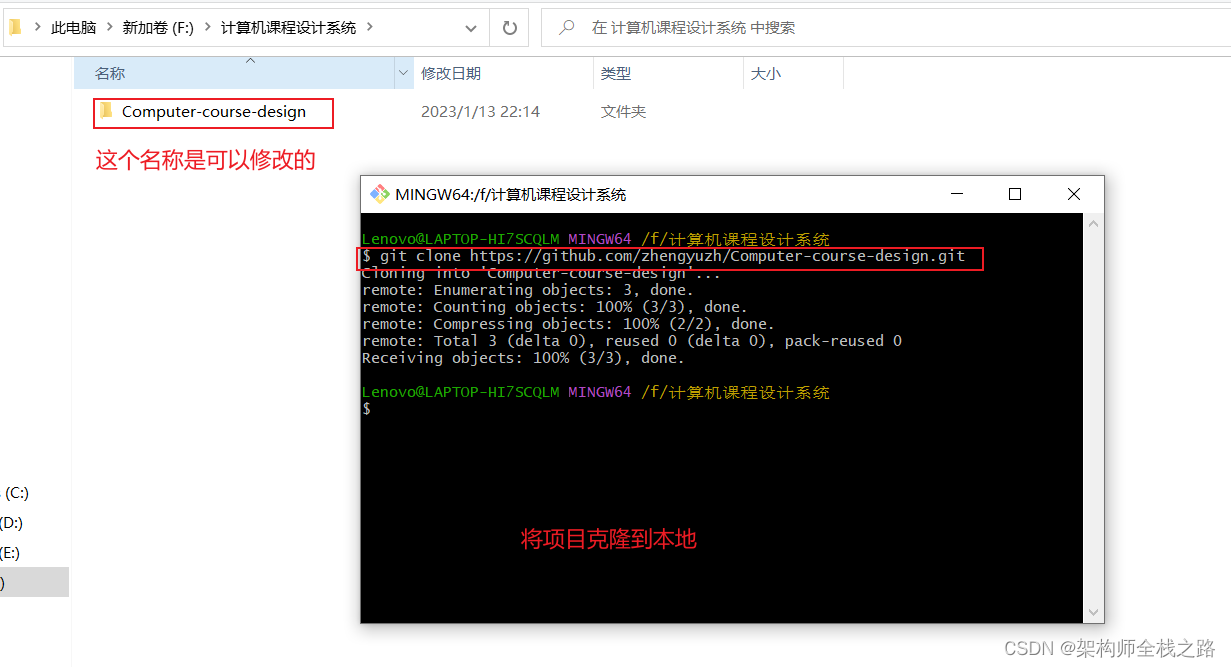Expand chevron after 新加卷 (F:) breadcrumb
The height and width of the screenshot is (667, 1231).
click(207, 28)
